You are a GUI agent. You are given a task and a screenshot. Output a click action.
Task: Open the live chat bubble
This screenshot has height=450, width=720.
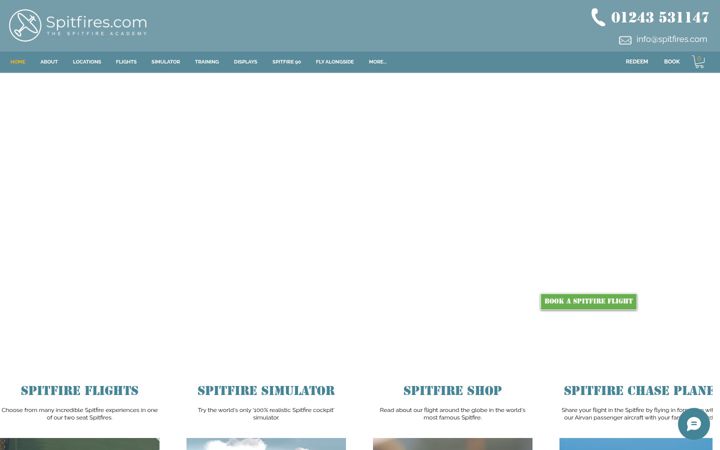pos(693,424)
